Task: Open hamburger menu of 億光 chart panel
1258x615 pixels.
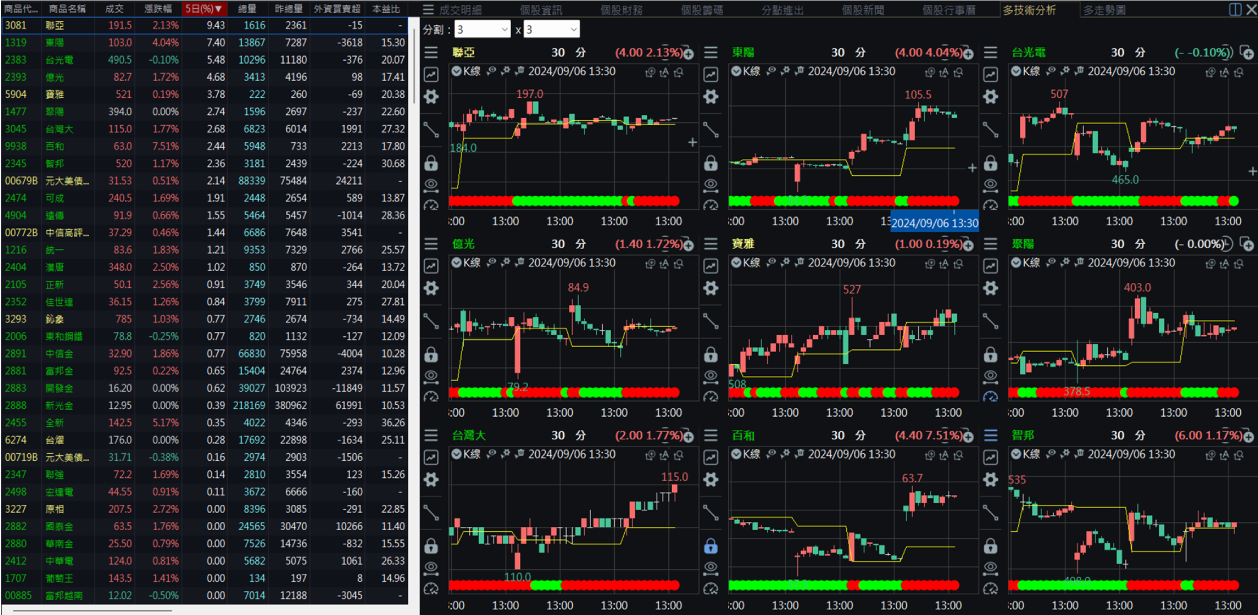Action: tap(431, 244)
